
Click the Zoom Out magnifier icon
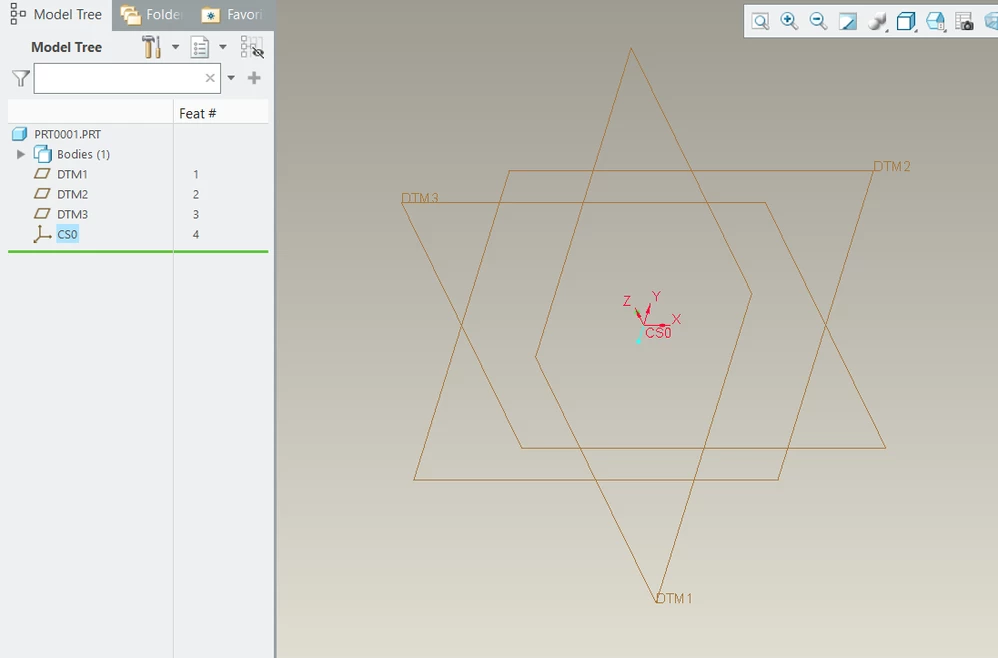pyautogui.click(x=819, y=22)
